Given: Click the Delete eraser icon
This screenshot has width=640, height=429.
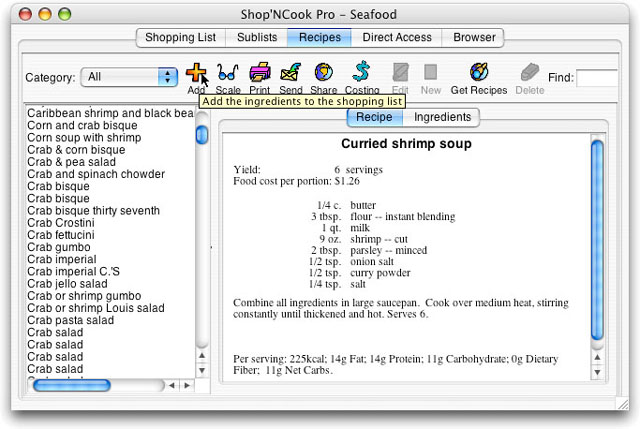Looking at the screenshot, I should (x=530, y=73).
